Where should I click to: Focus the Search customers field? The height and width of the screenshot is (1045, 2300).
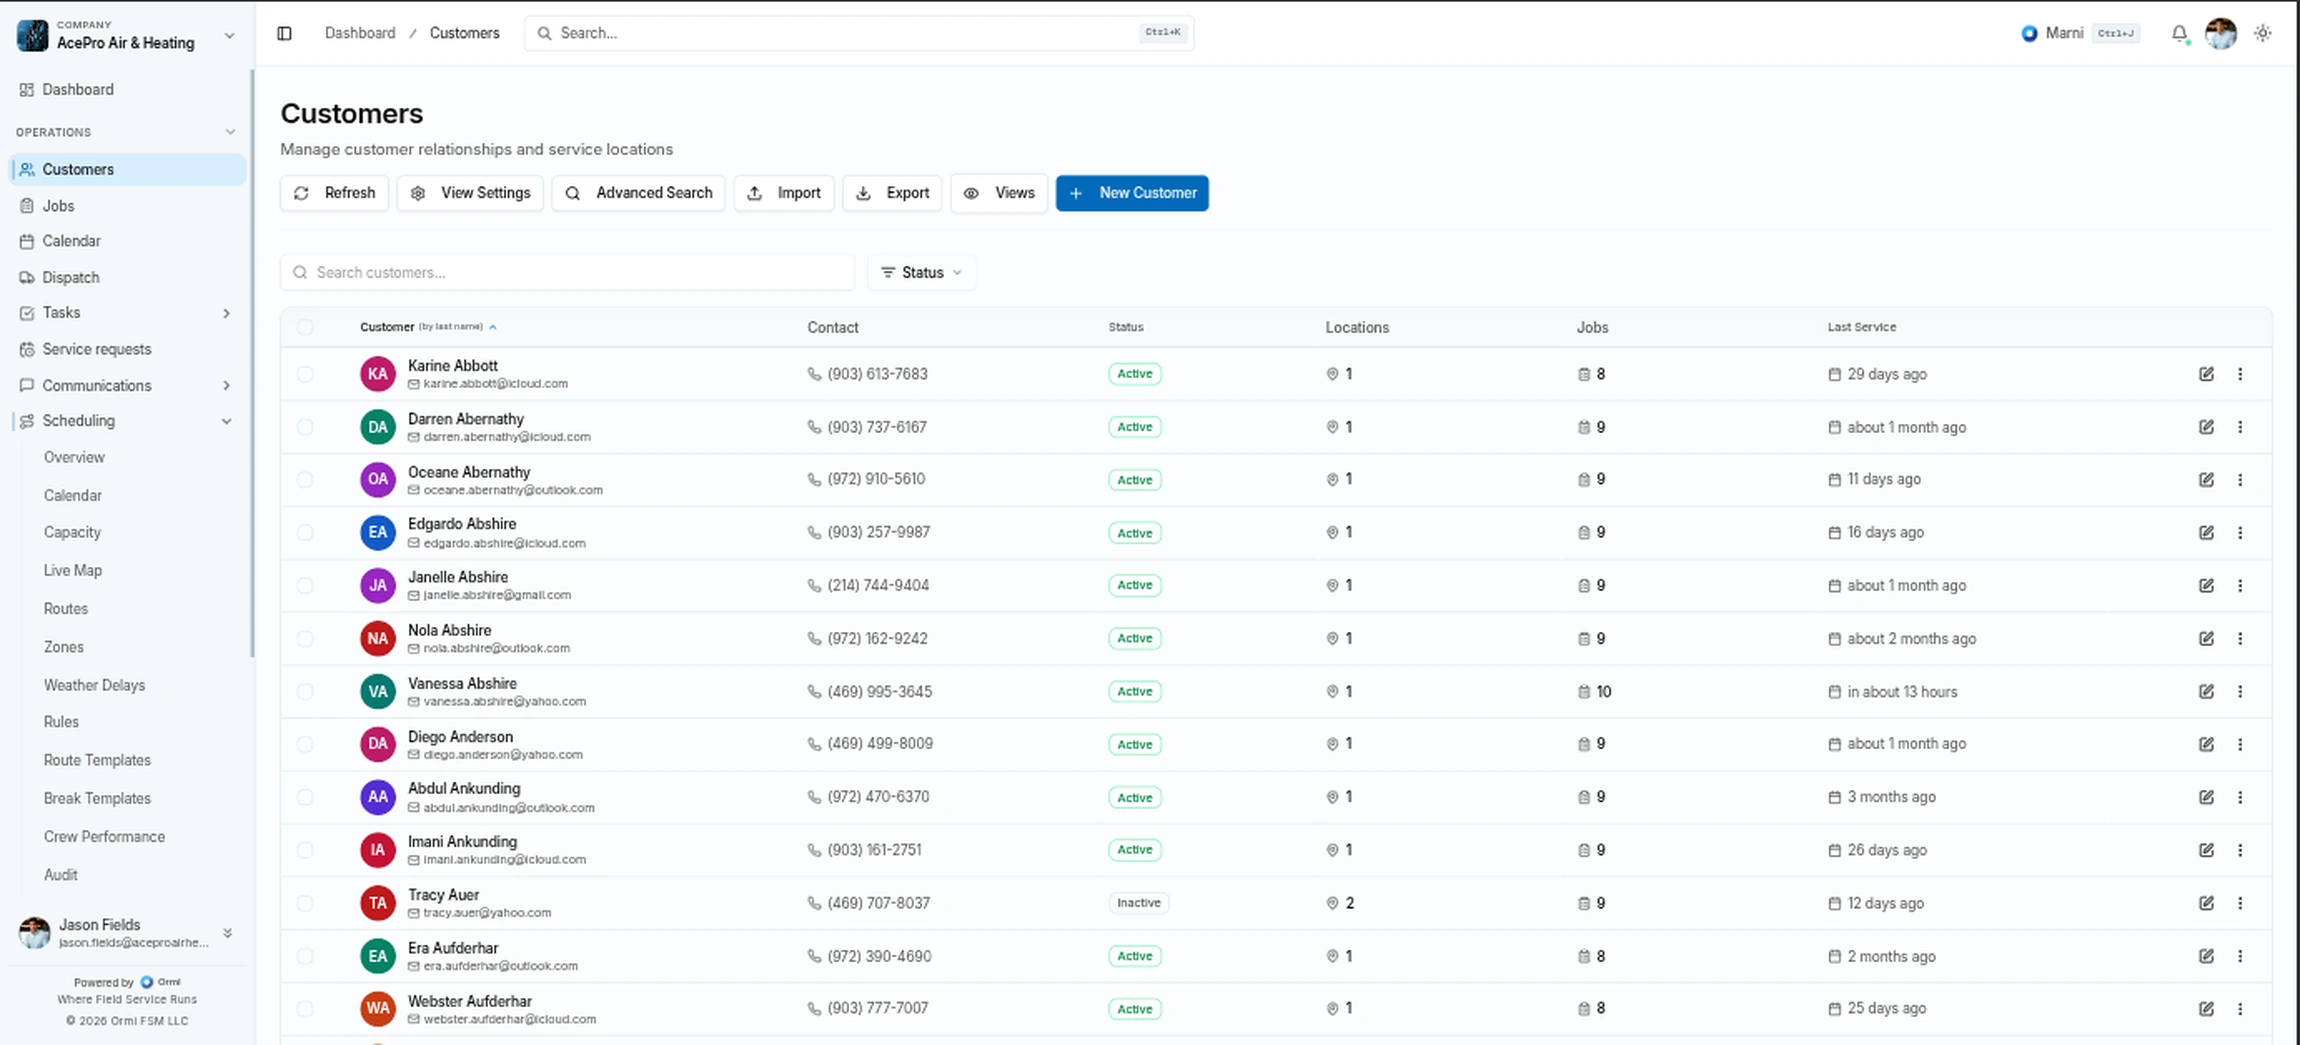coord(568,272)
